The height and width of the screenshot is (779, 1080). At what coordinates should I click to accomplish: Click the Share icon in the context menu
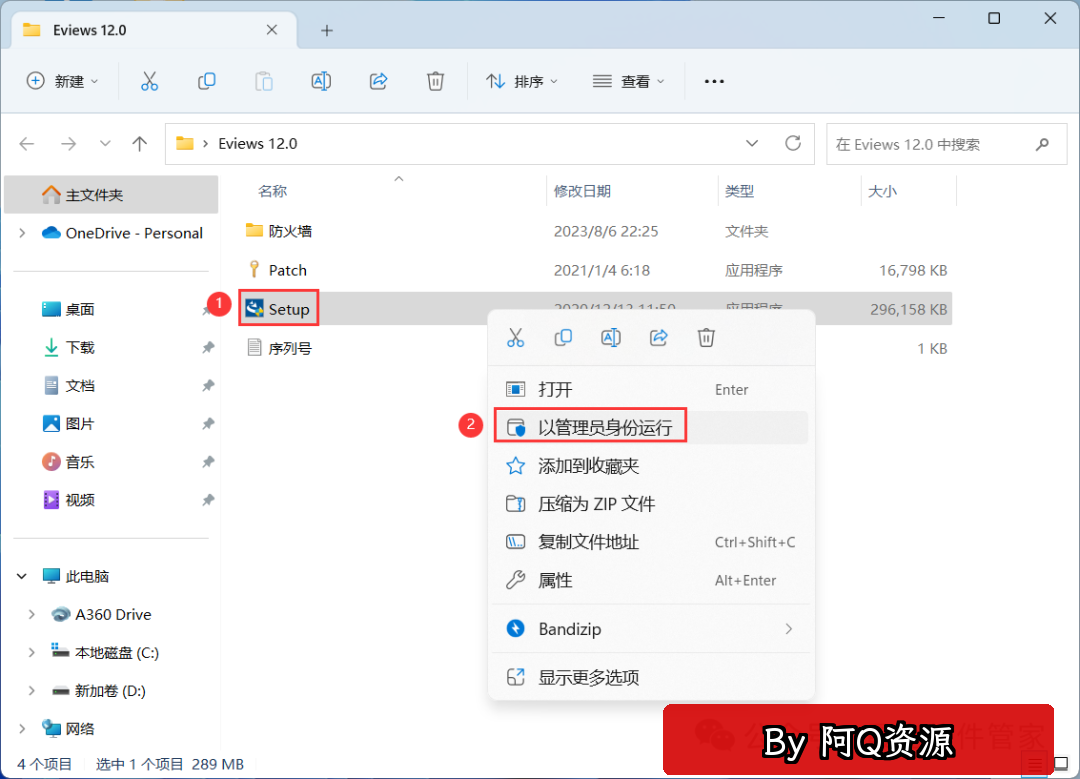(x=658, y=337)
